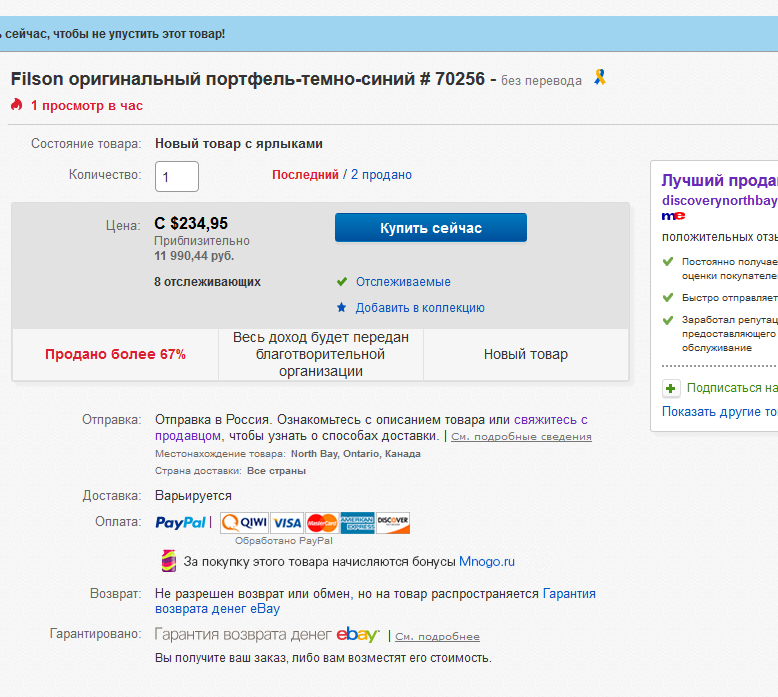Click checkmark beside 'Быстро отправляет' seller note
The height and width of the screenshot is (697, 778).
tap(668, 298)
